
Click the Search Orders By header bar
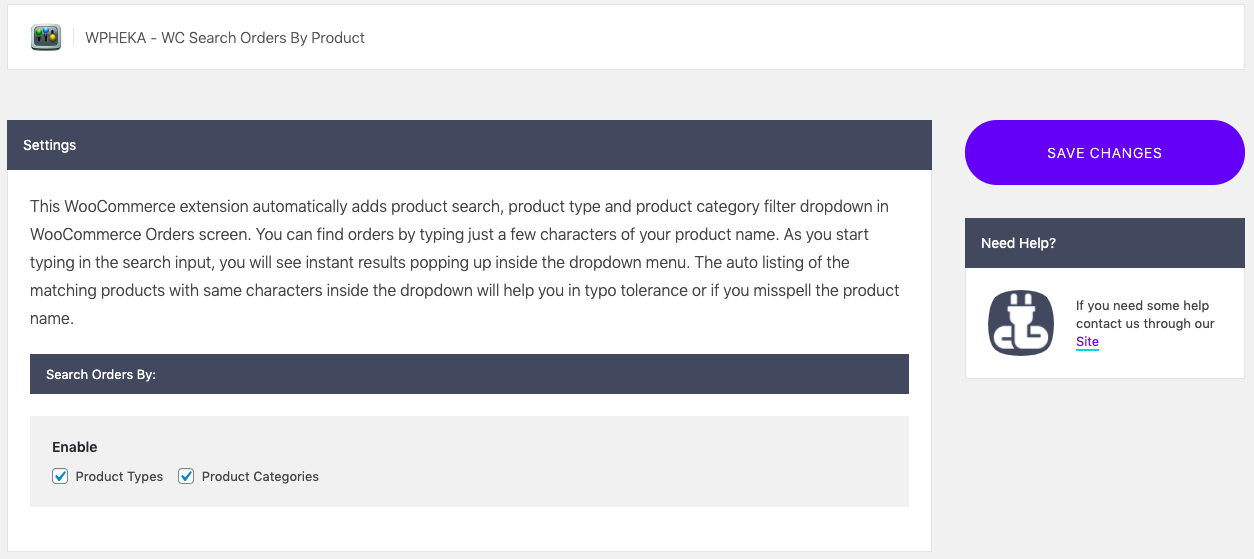(x=469, y=374)
